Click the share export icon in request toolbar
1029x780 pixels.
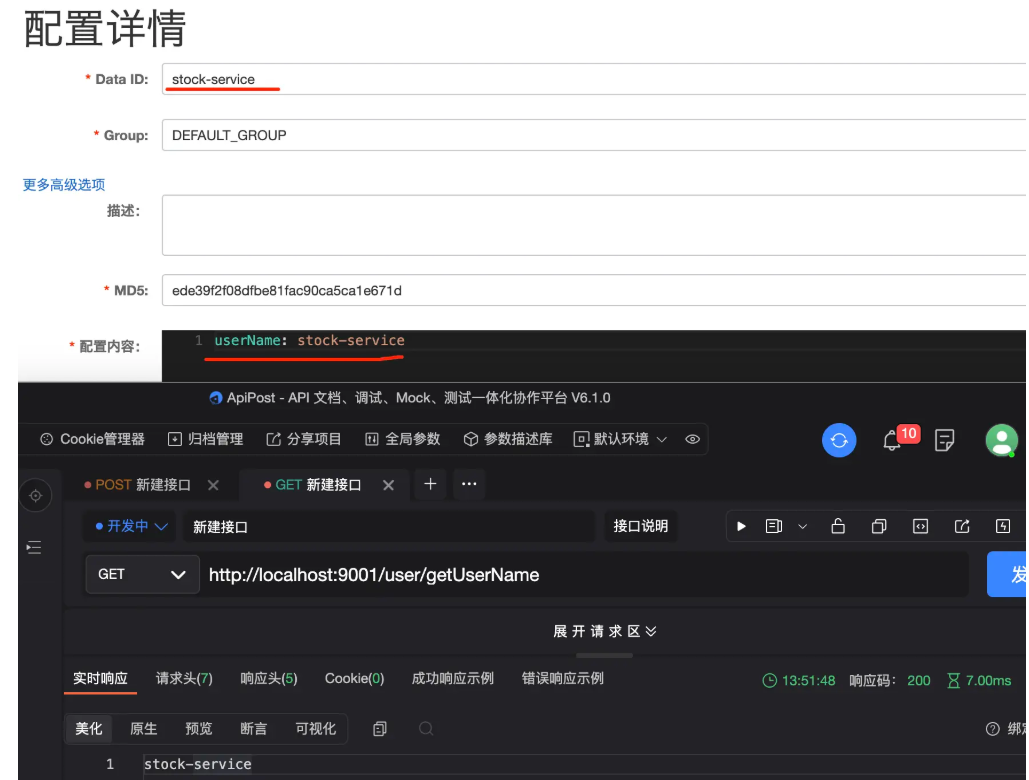point(962,526)
